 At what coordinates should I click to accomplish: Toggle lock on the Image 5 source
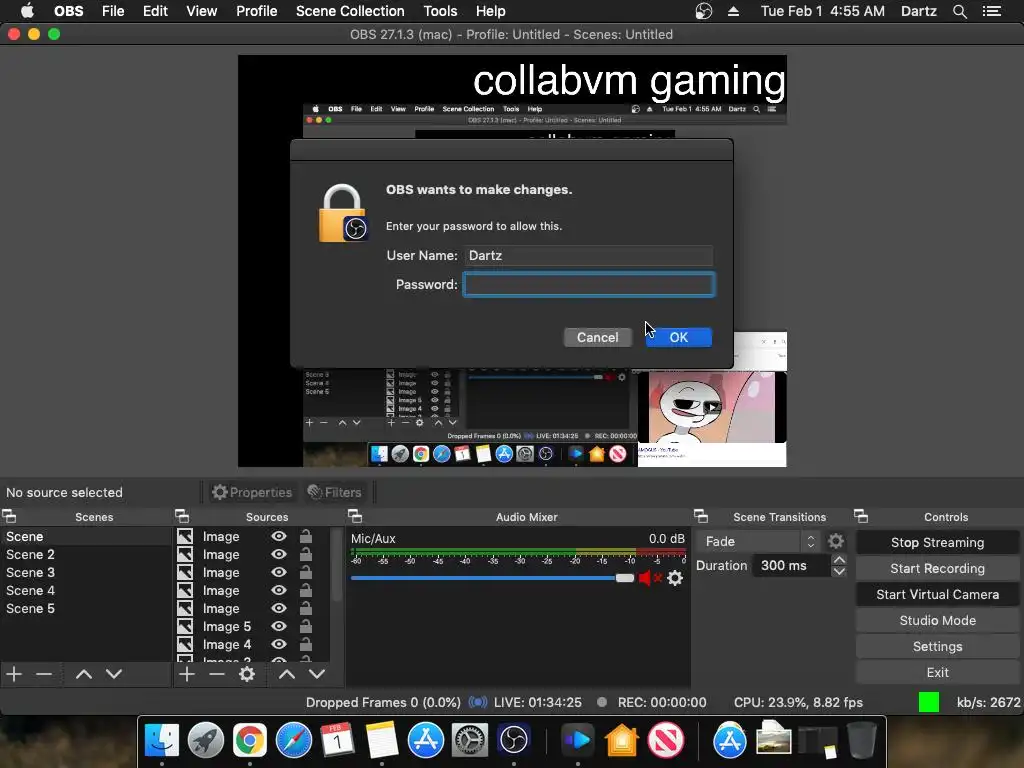[x=306, y=626]
